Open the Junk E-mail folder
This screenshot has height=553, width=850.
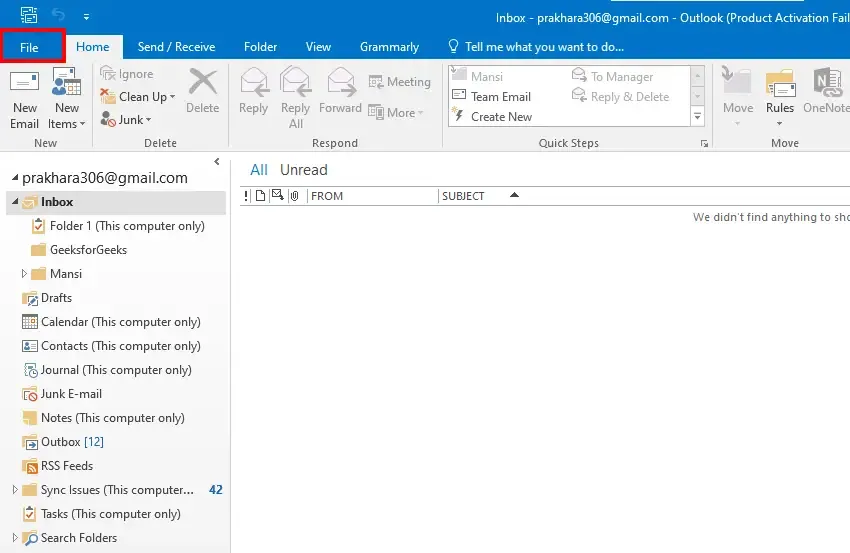click(x=62, y=394)
